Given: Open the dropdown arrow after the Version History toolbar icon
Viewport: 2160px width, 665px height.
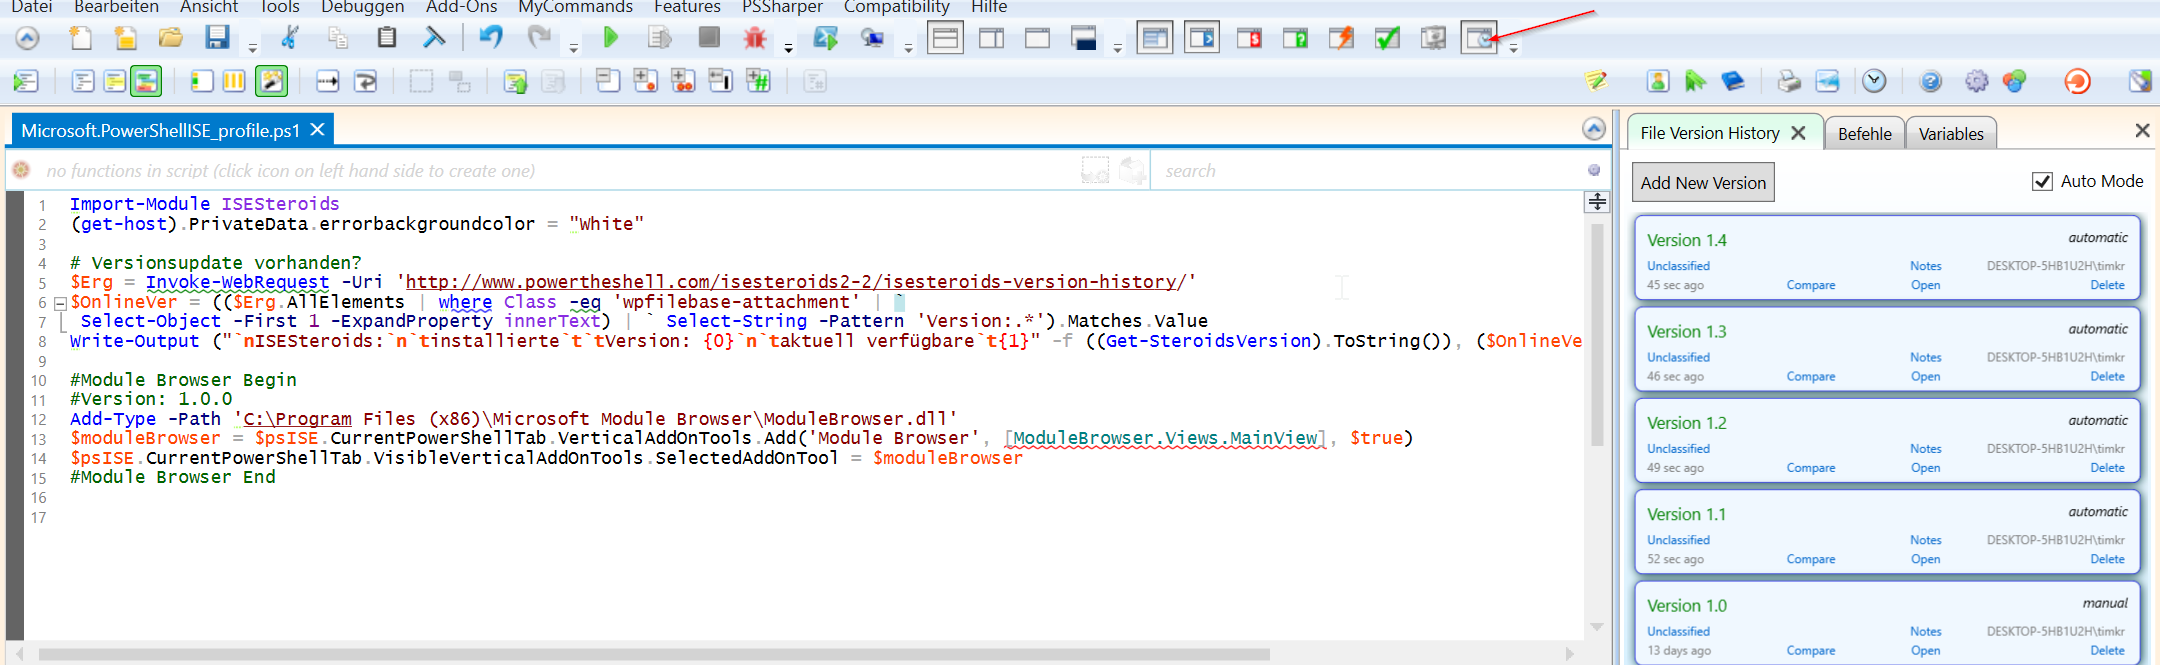Looking at the screenshot, I should point(1513,47).
